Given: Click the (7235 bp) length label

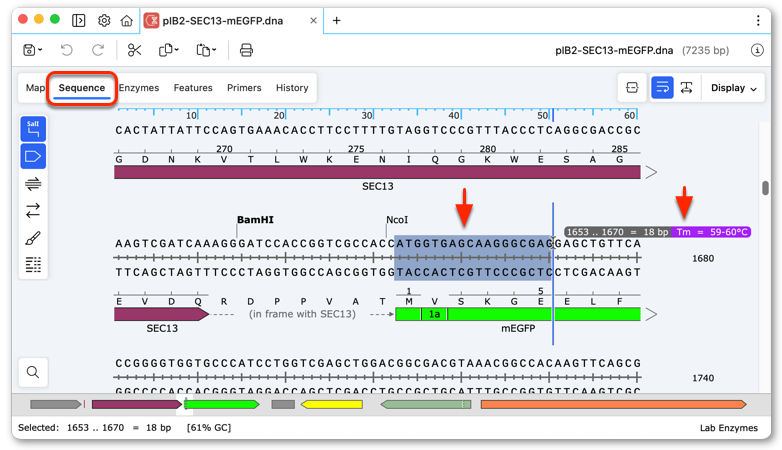Looking at the screenshot, I should pos(705,50).
